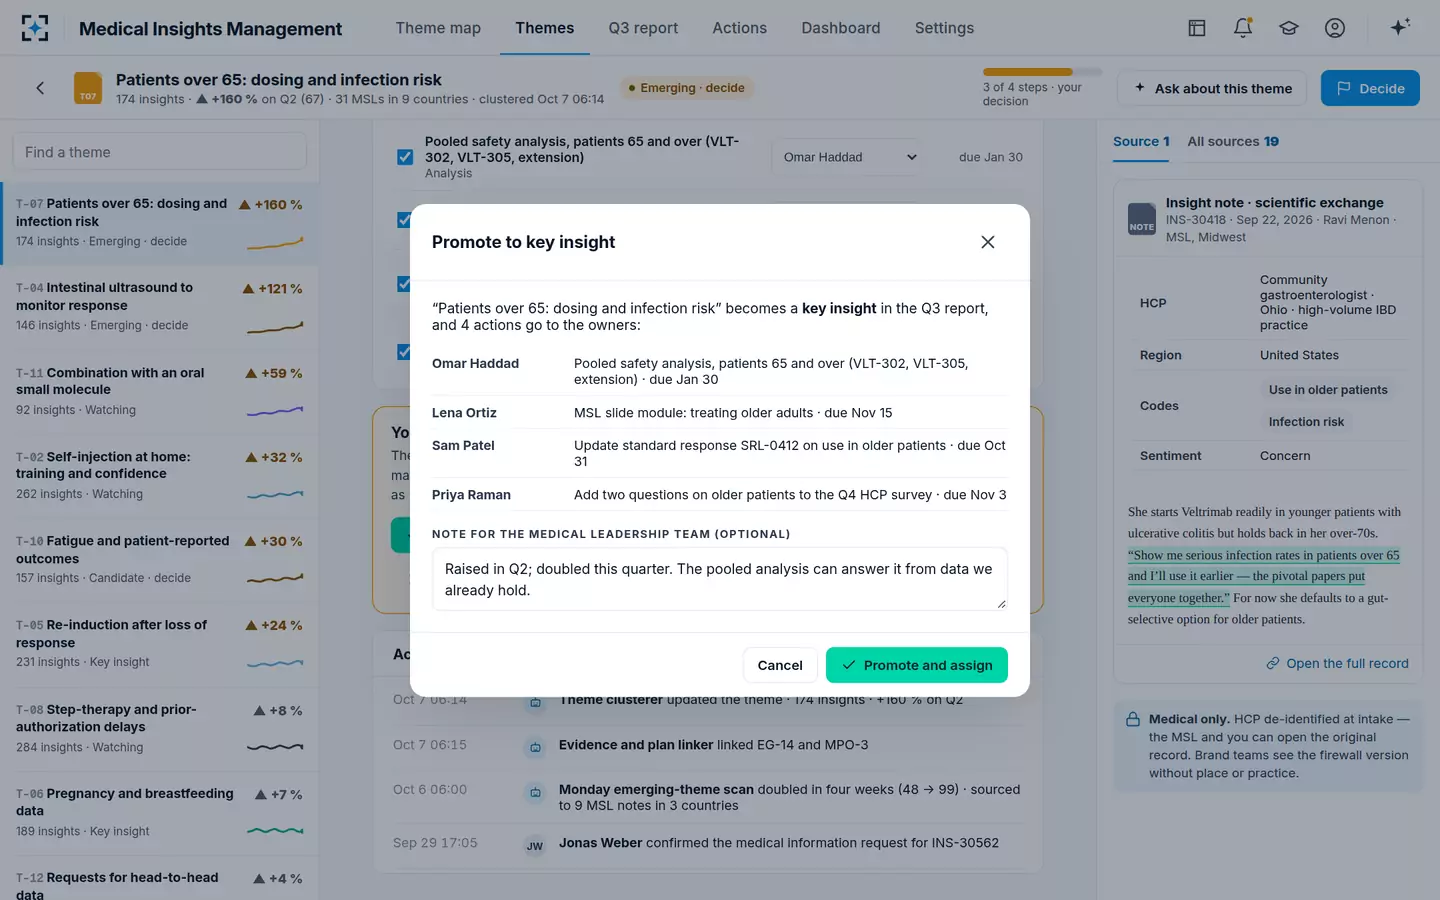This screenshot has width=1440, height=900.
Task: Open the Dashboard tab
Action: pyautogui.click(x=841, y=28)
